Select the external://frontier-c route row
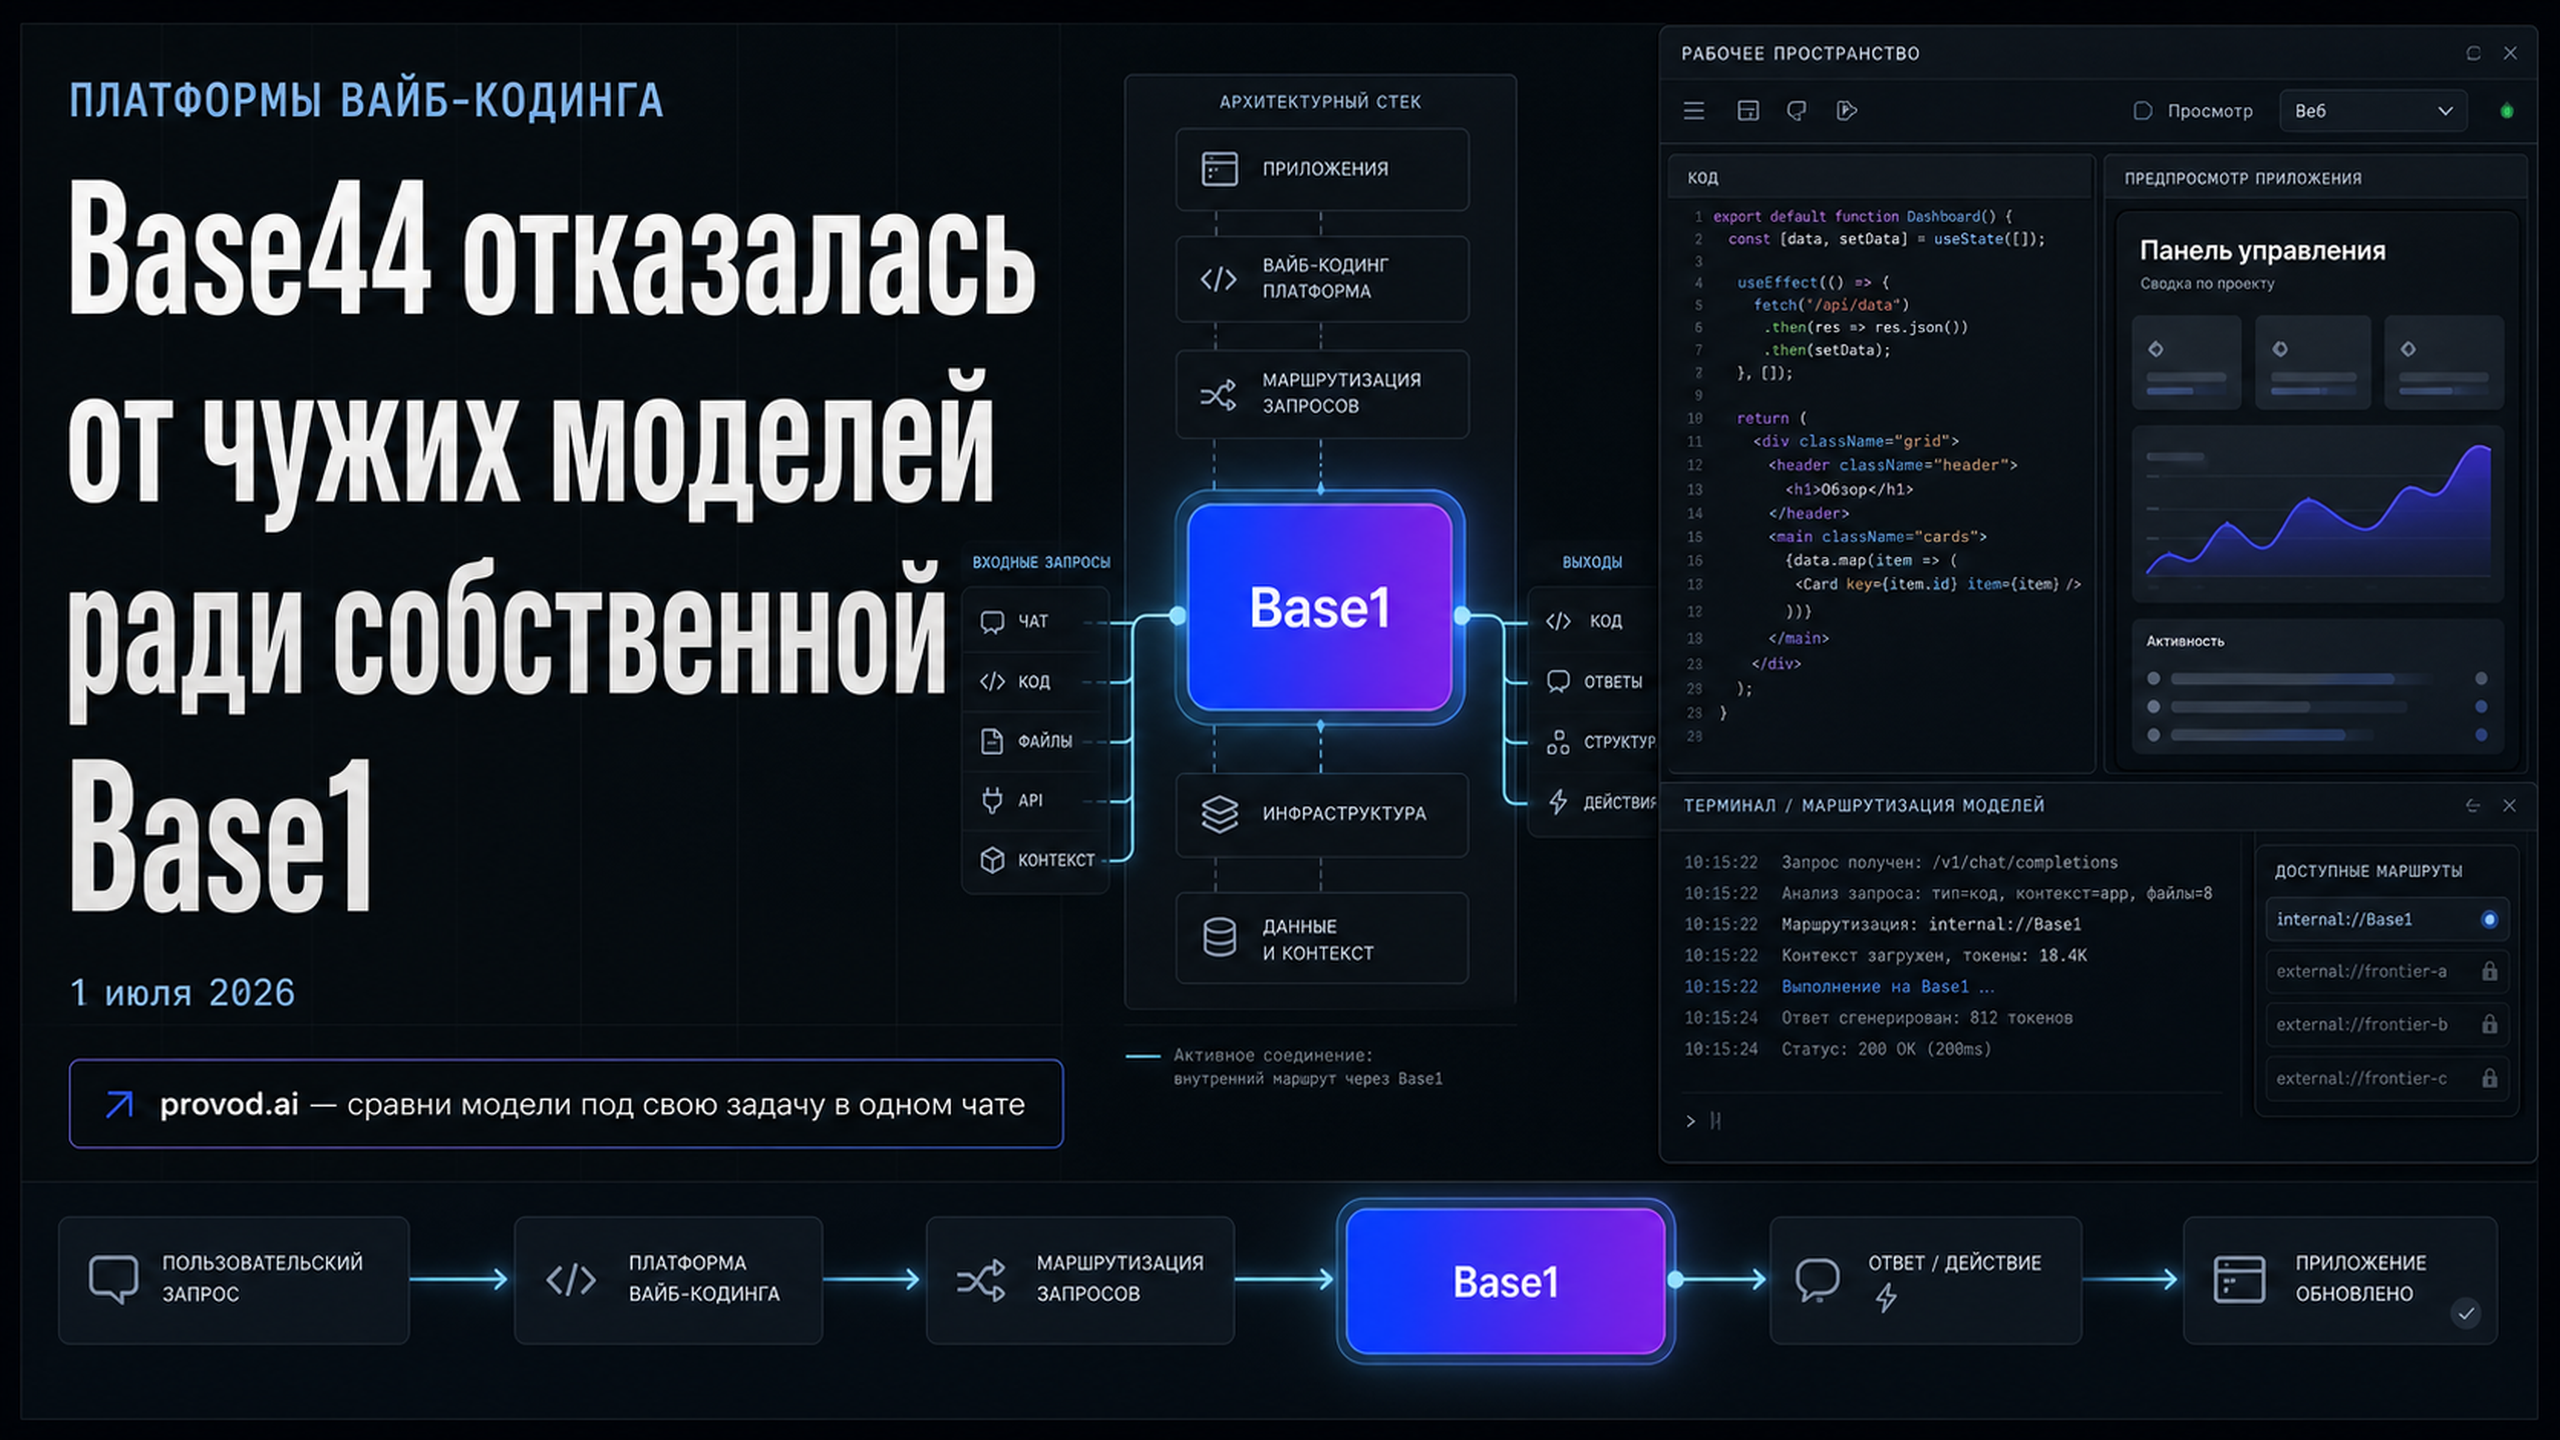Screen dimensions: 2560x1440 (x=2387, y=1079)
